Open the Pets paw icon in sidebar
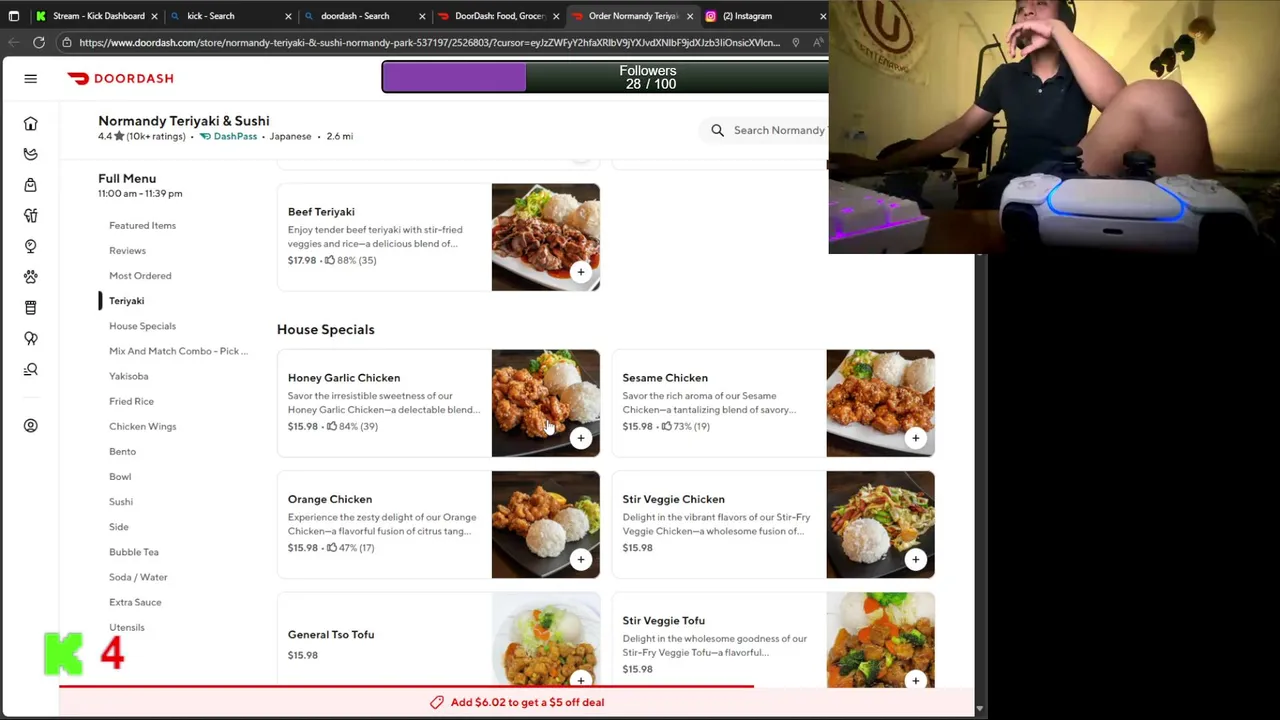1280x720 pixels. click(x=30, y=276)
